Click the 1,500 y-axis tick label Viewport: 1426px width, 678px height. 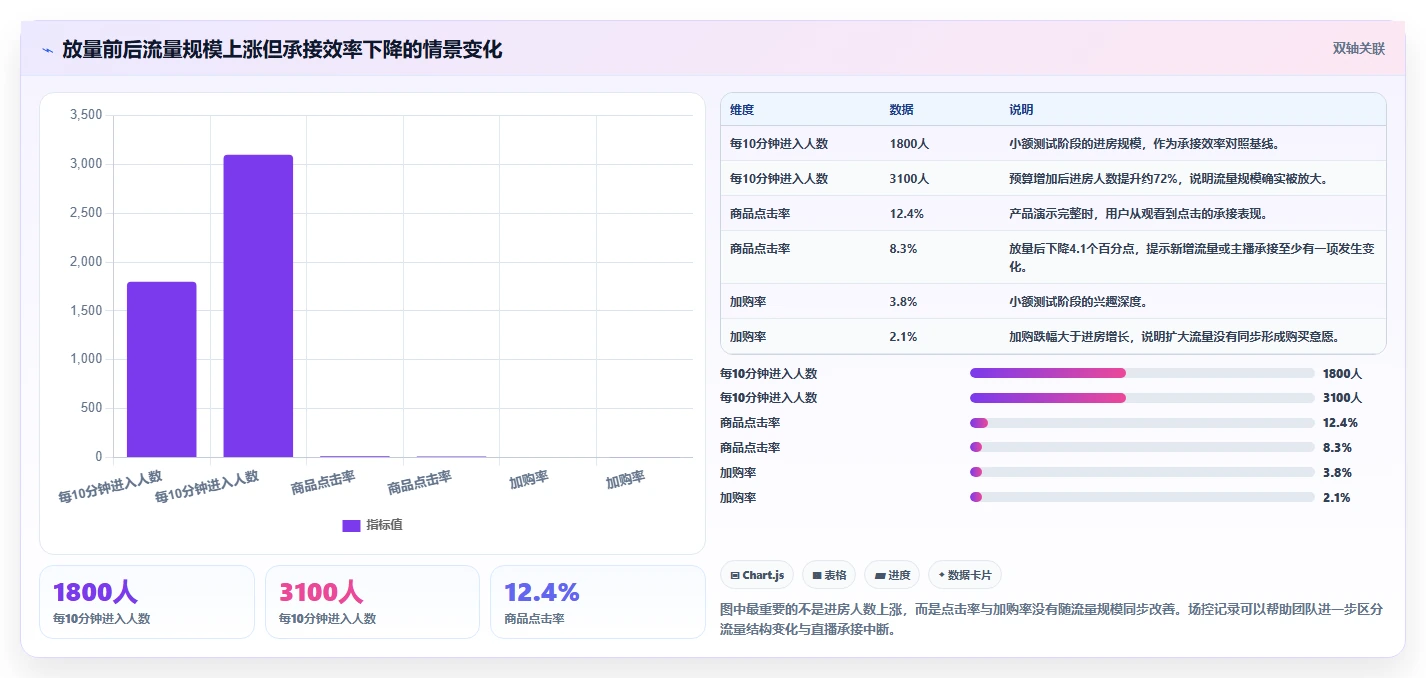86,310
